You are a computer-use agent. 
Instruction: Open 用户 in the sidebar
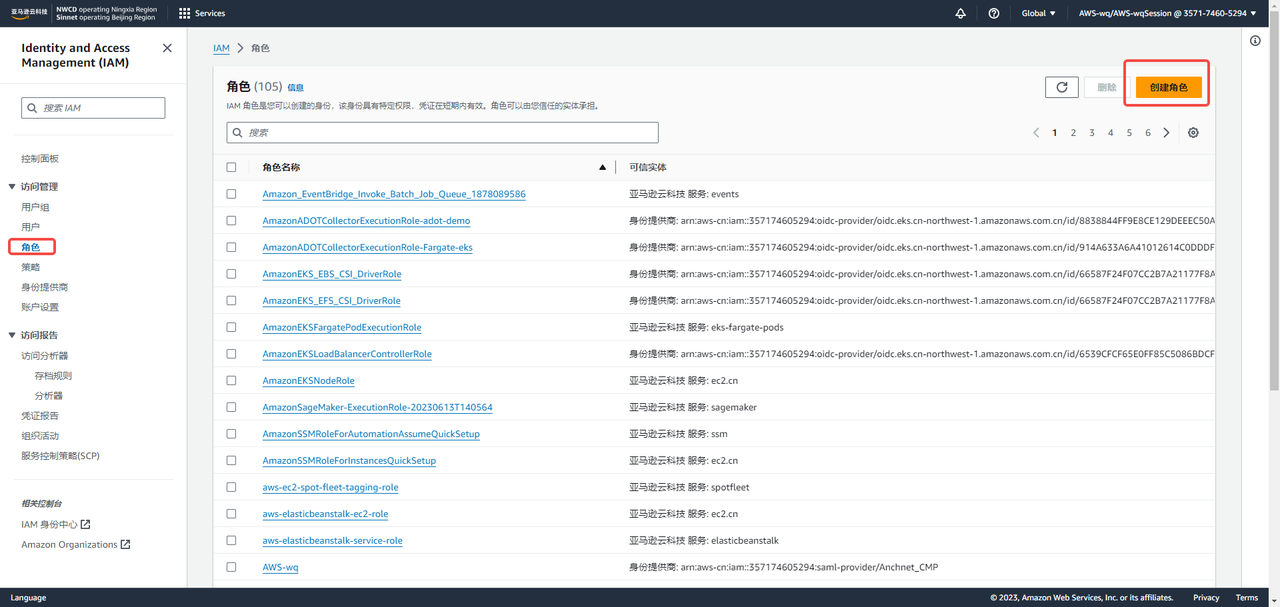(x=30, y=227)
